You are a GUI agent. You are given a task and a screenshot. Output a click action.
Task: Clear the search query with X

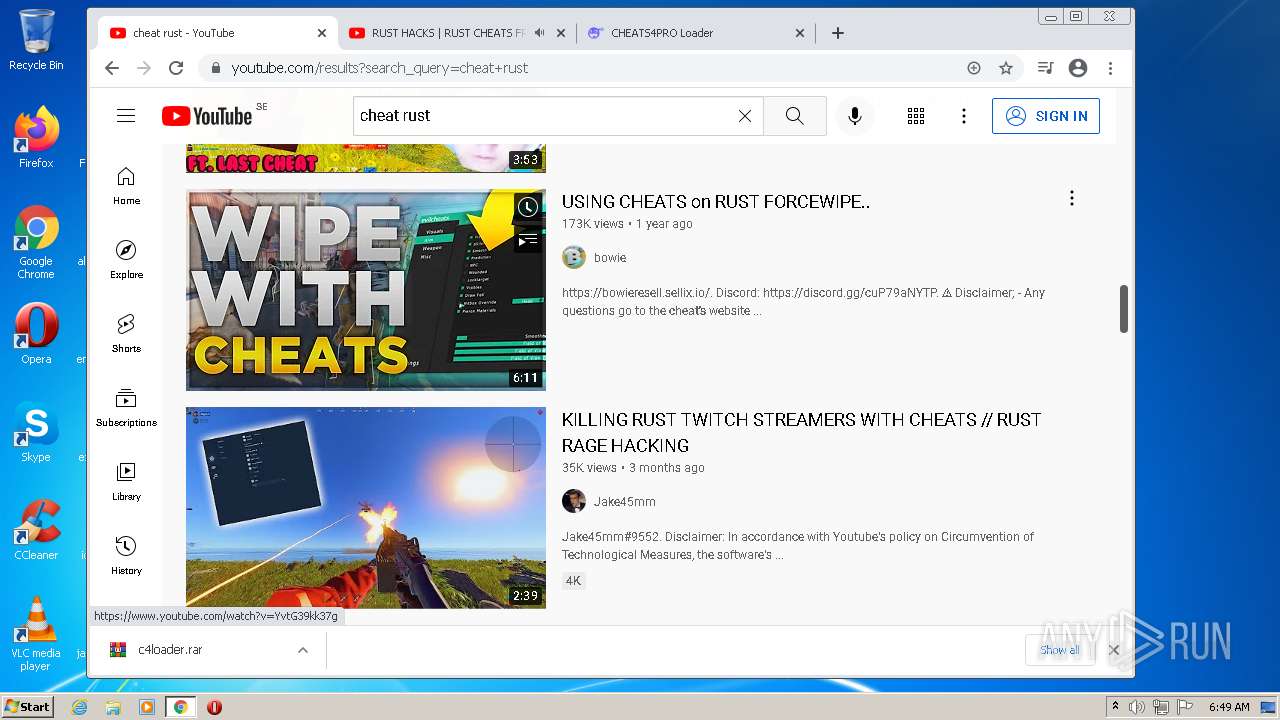tap(745, 116)
